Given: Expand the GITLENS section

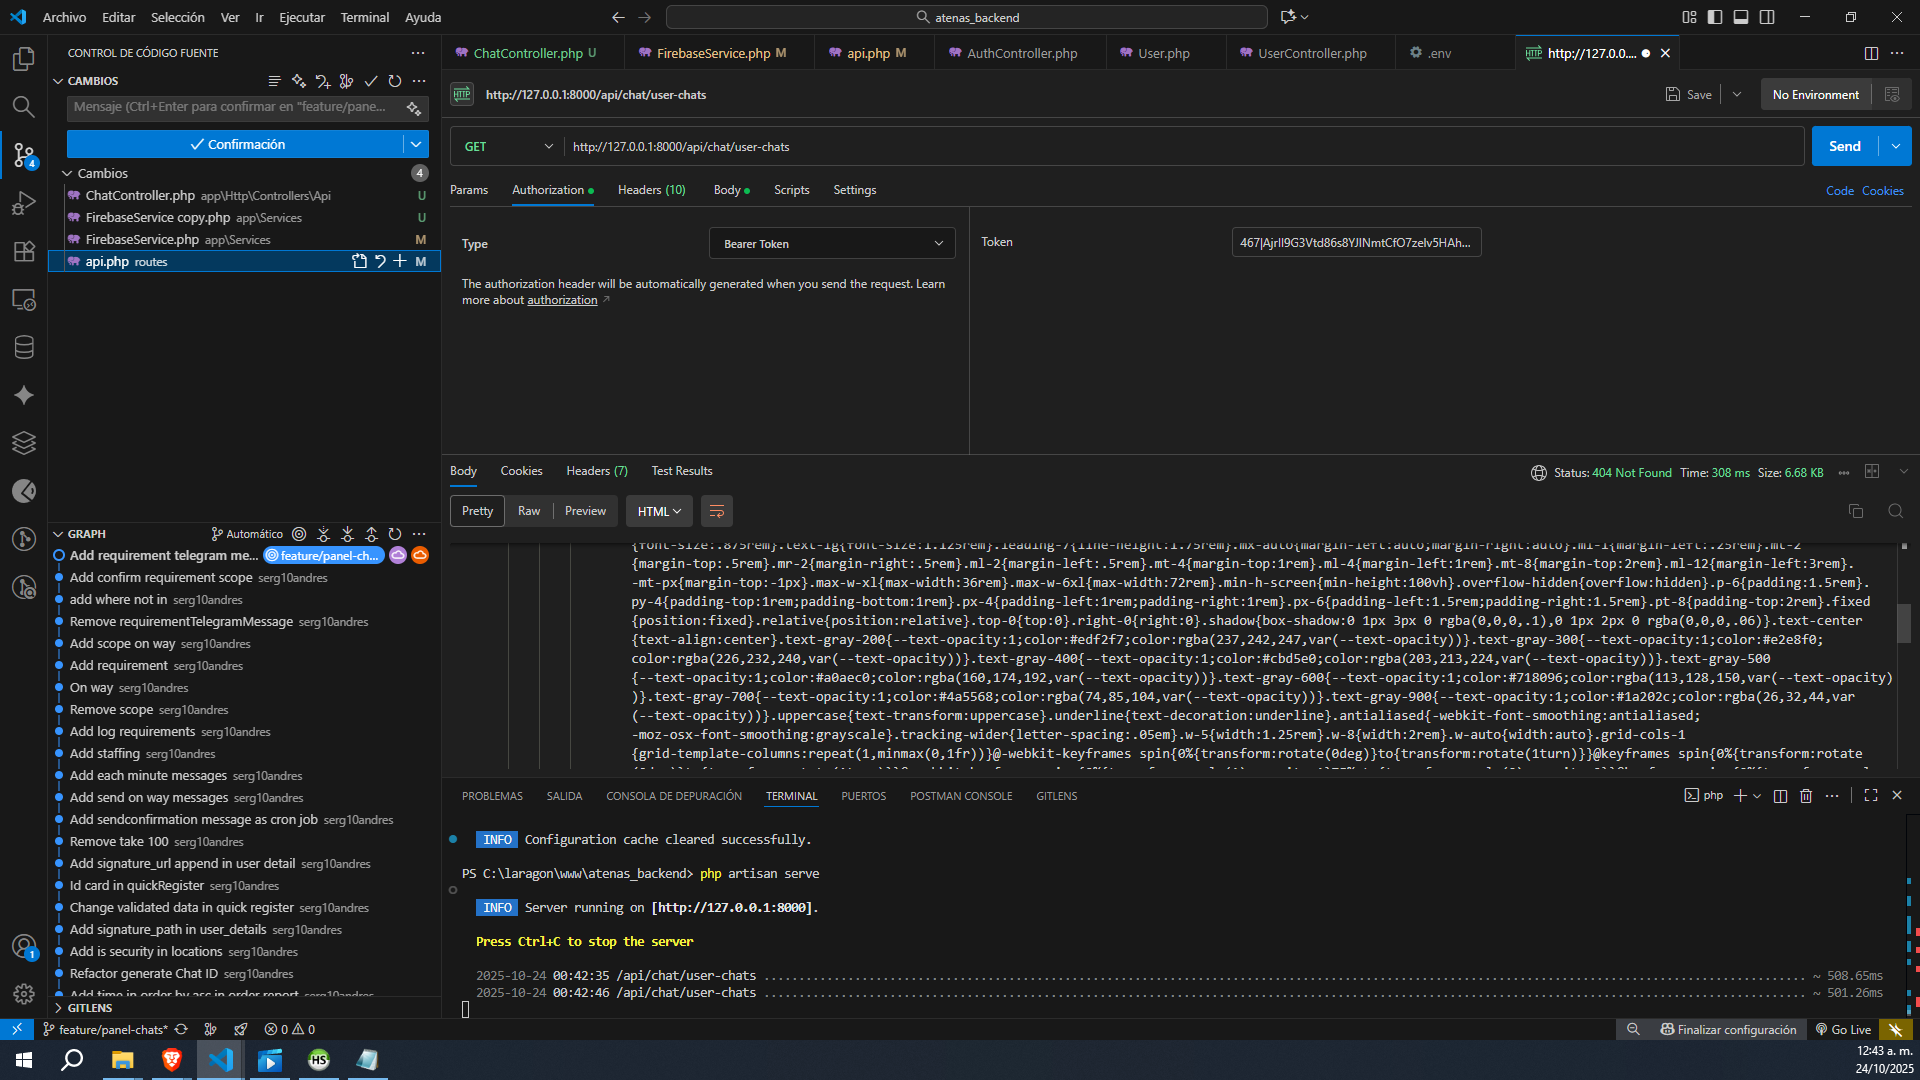Looking at the screenshot, I should 90,1008.
